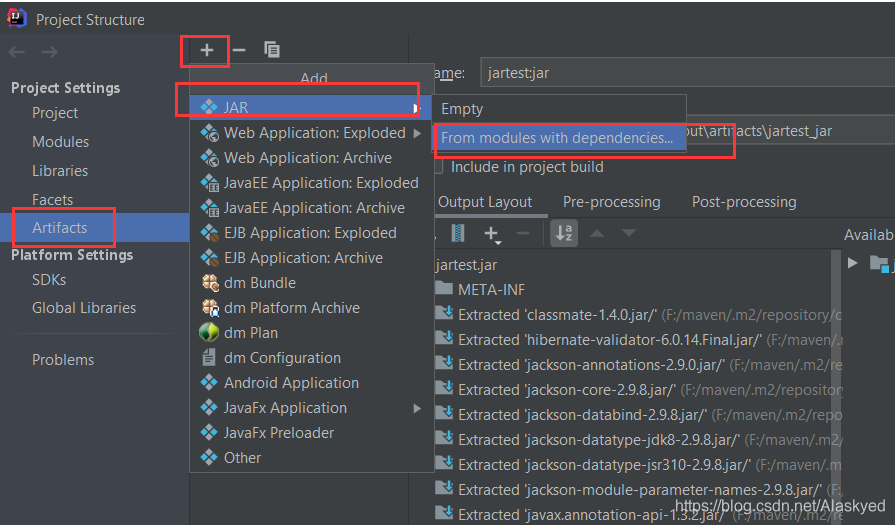
Task: Select JAR in the Add menu
Action: pos(311,107)
